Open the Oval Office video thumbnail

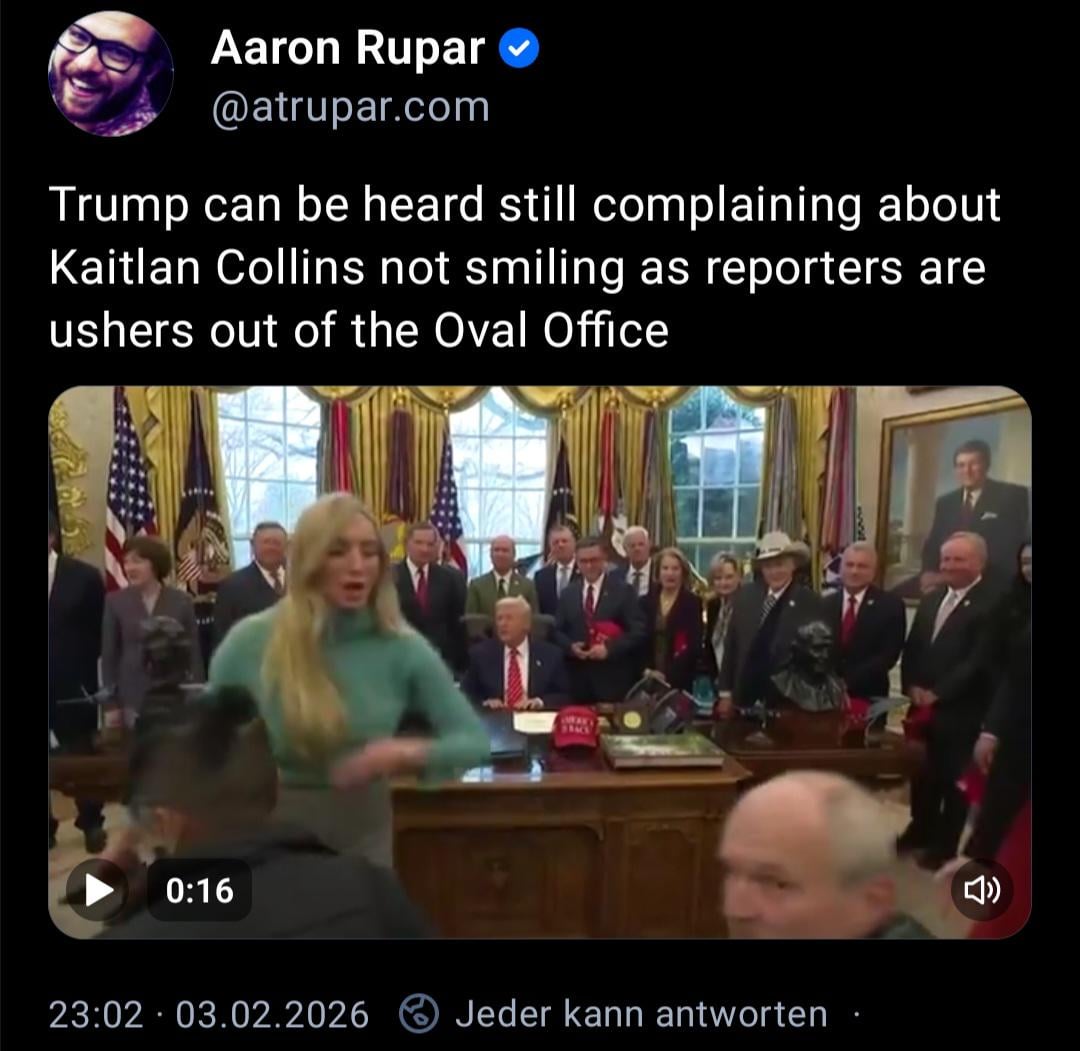coord(540,662)
